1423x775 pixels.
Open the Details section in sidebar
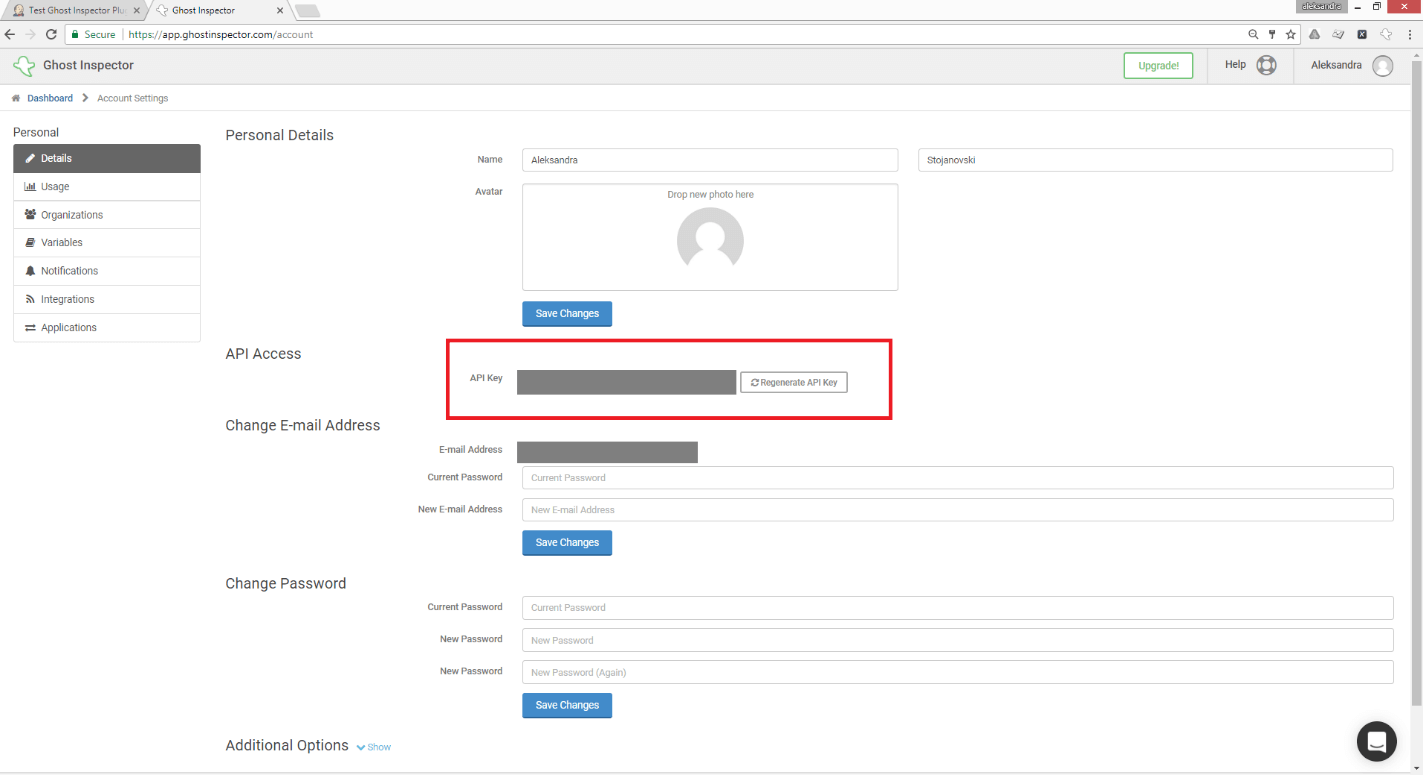click(107, 158)
